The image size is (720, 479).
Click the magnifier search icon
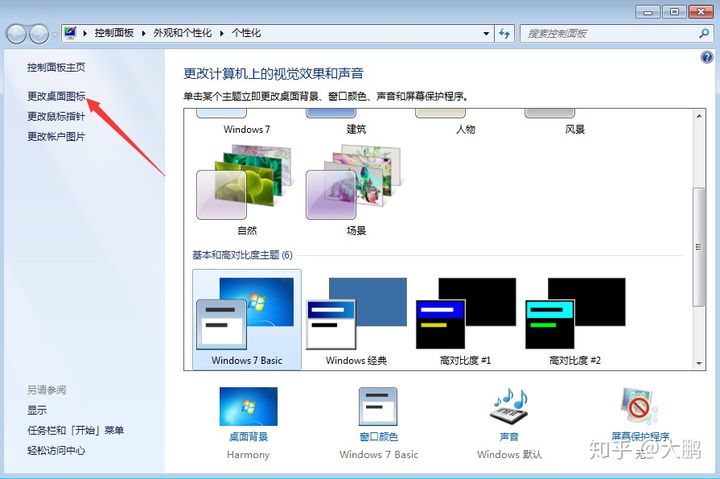pyautogui.click(x=704, y=34)
